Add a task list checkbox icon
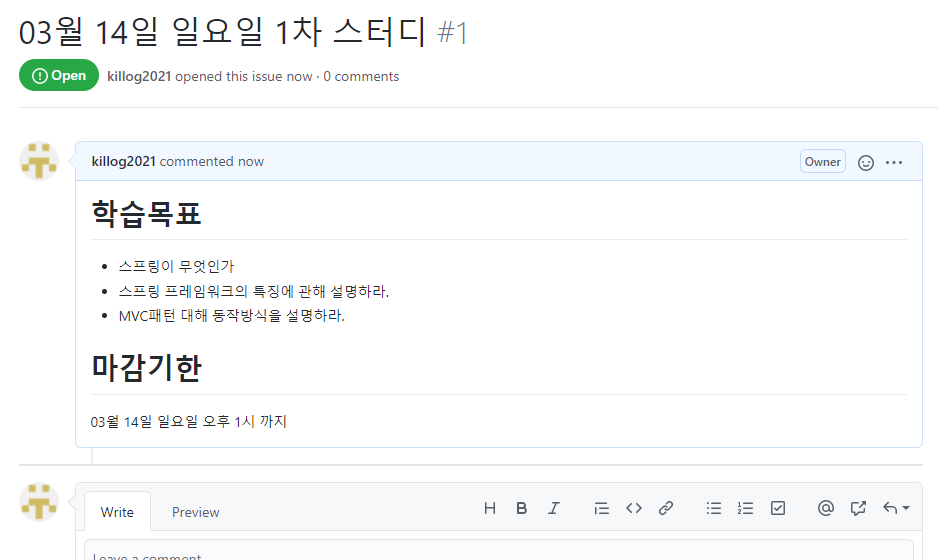The height and width of the screenshot is (560, 938). pyautogui.click(x=778, y=509)
